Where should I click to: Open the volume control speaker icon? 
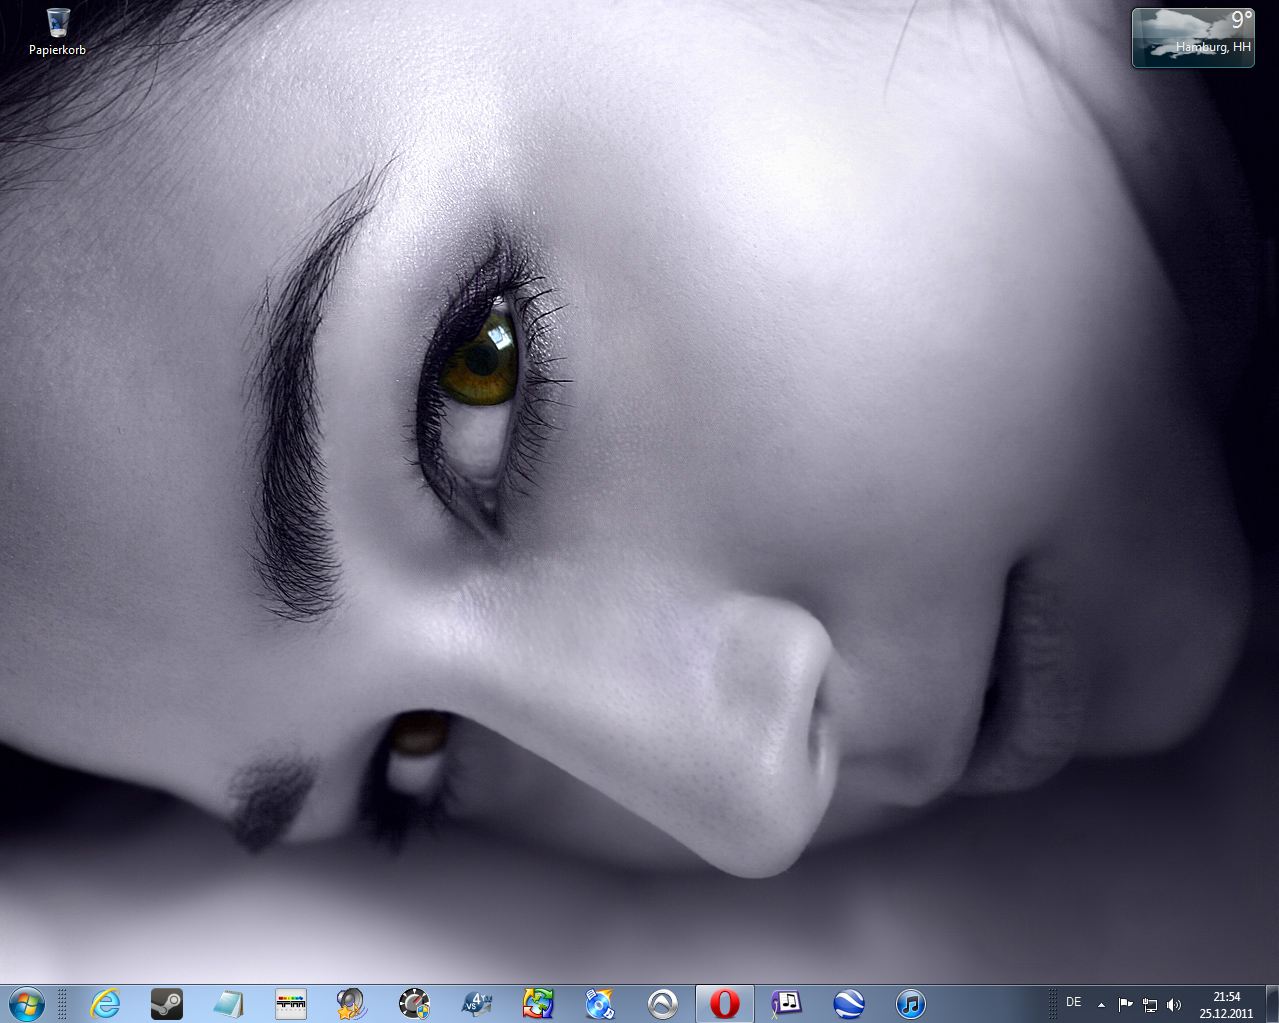pyautogui.click(x=1174, y=1004)
